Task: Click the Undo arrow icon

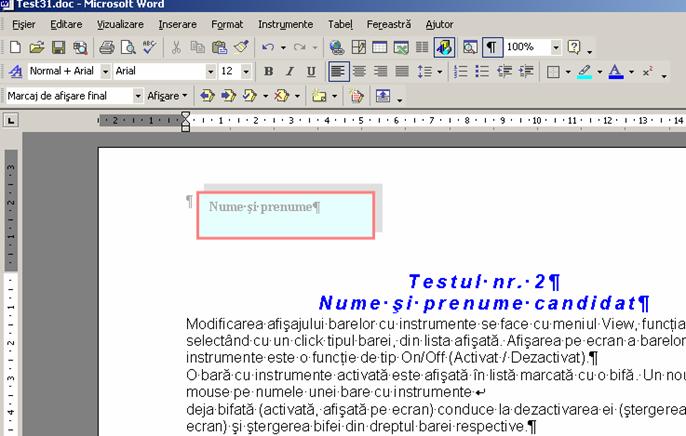Action: pos(267,47)
